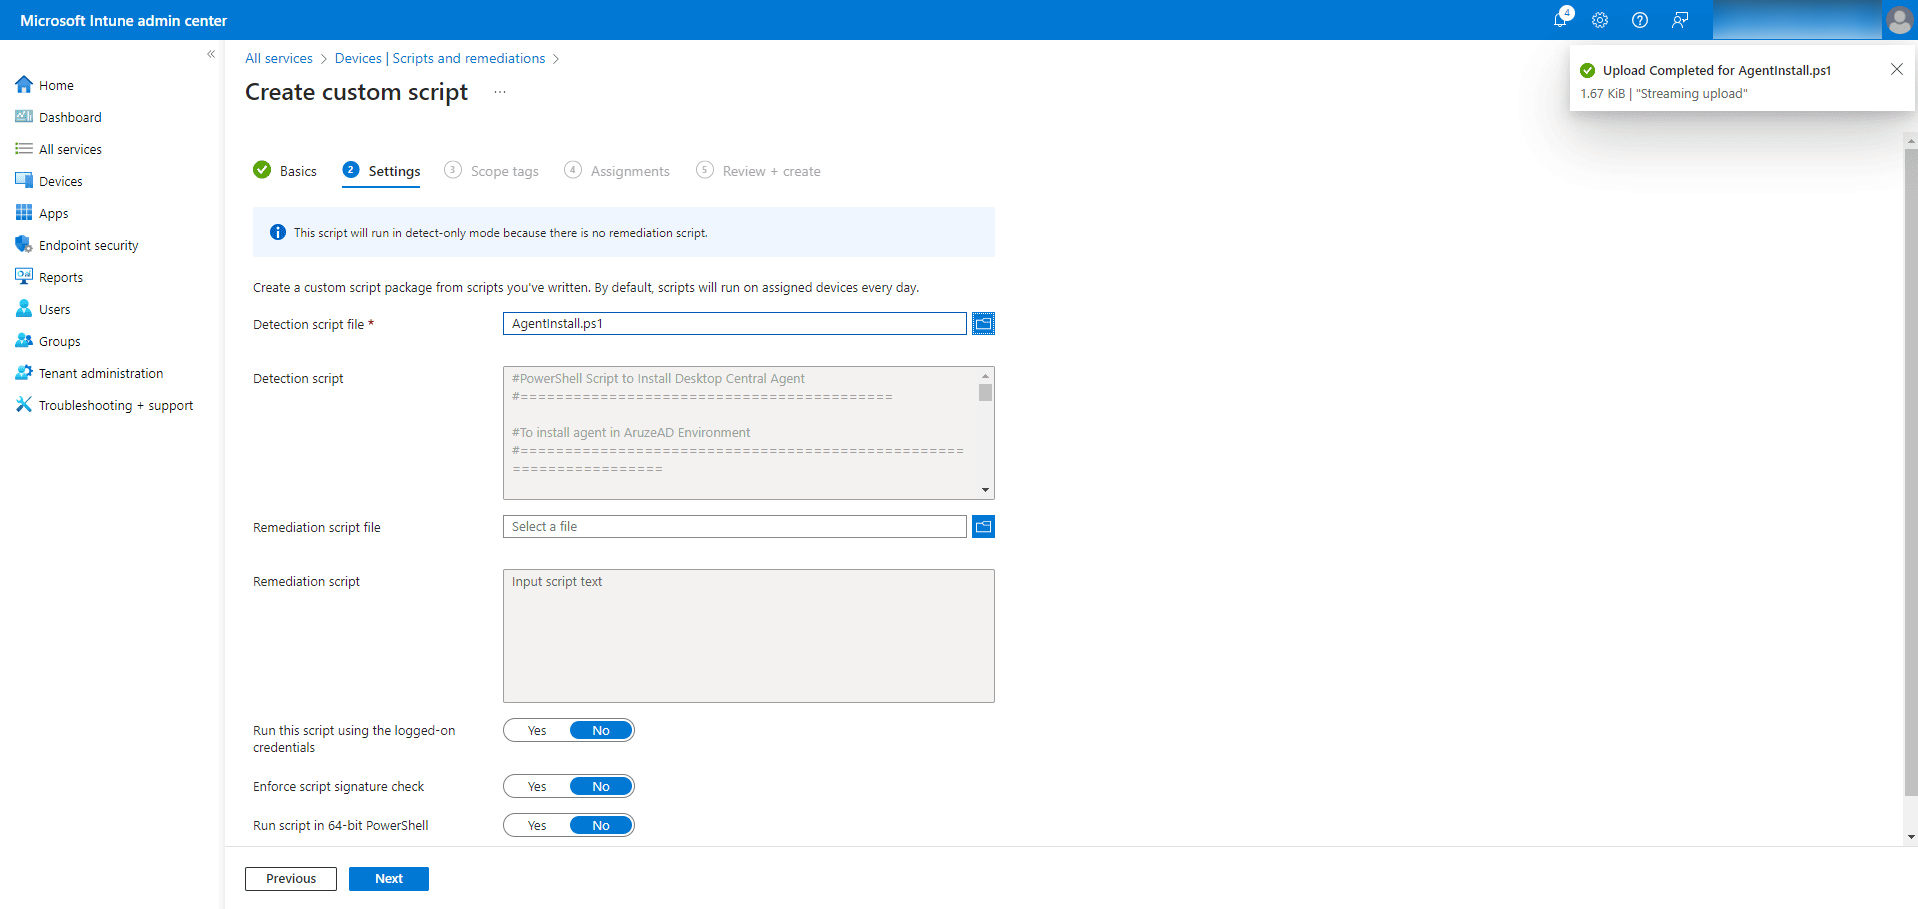Dismiss the AgentInstall.ps1 upload notification

[1897, 69]
